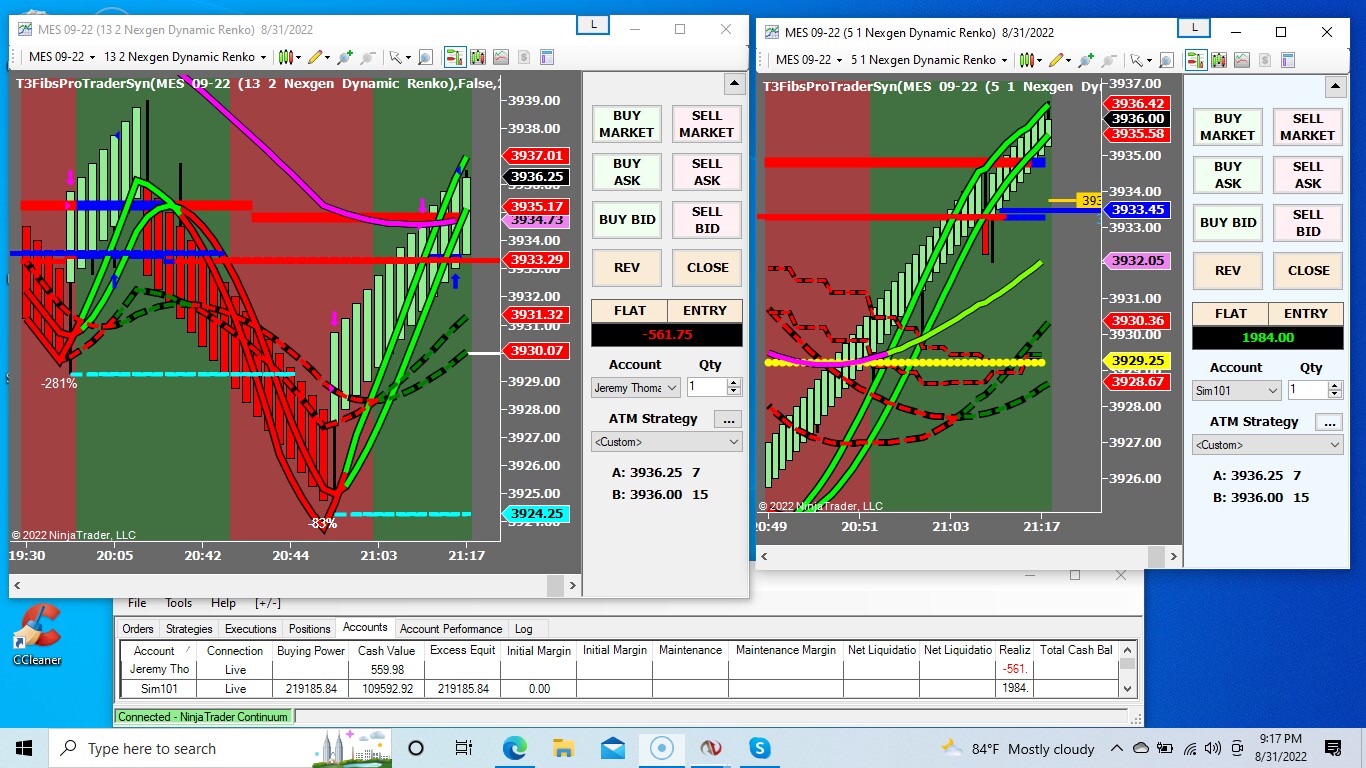Click the accounts grid scroll down arrow
The height and width of the screenshot is (768, 1366).
[1128, 688]
